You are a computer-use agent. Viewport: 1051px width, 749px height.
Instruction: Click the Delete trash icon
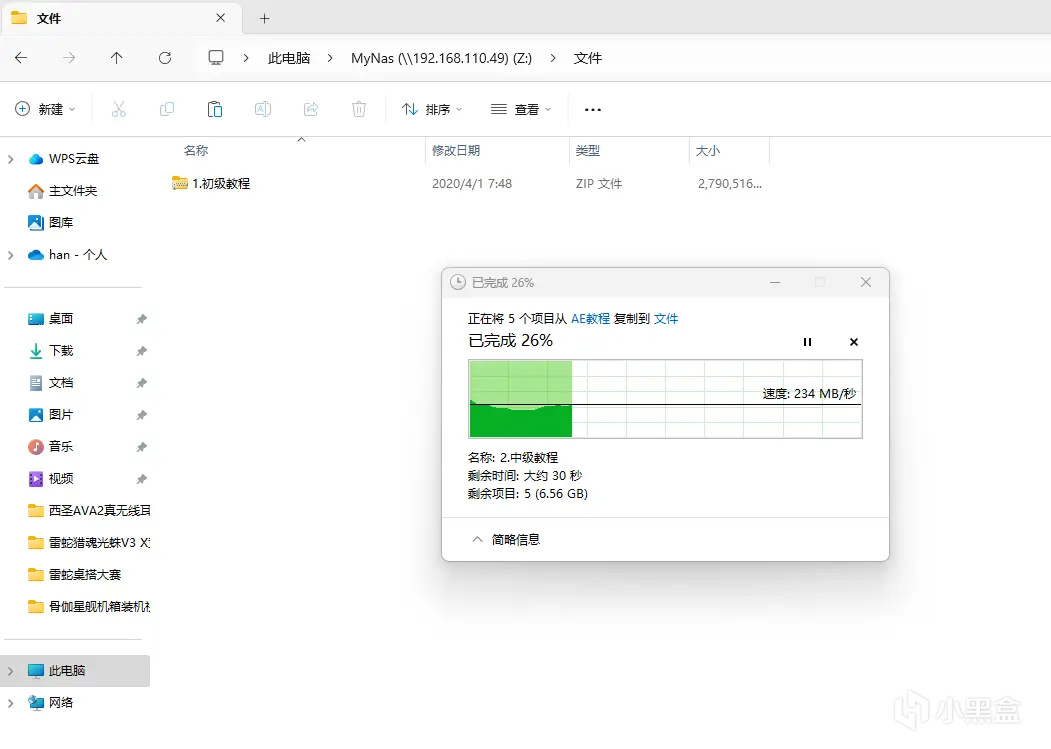click(359, 109)
